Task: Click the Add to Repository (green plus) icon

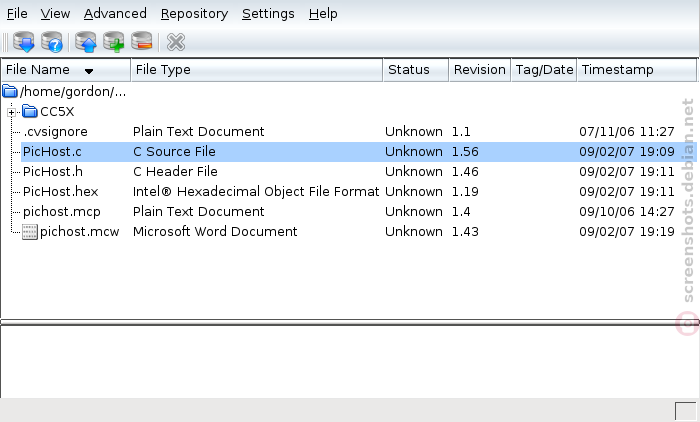Action: pos(114,42)
